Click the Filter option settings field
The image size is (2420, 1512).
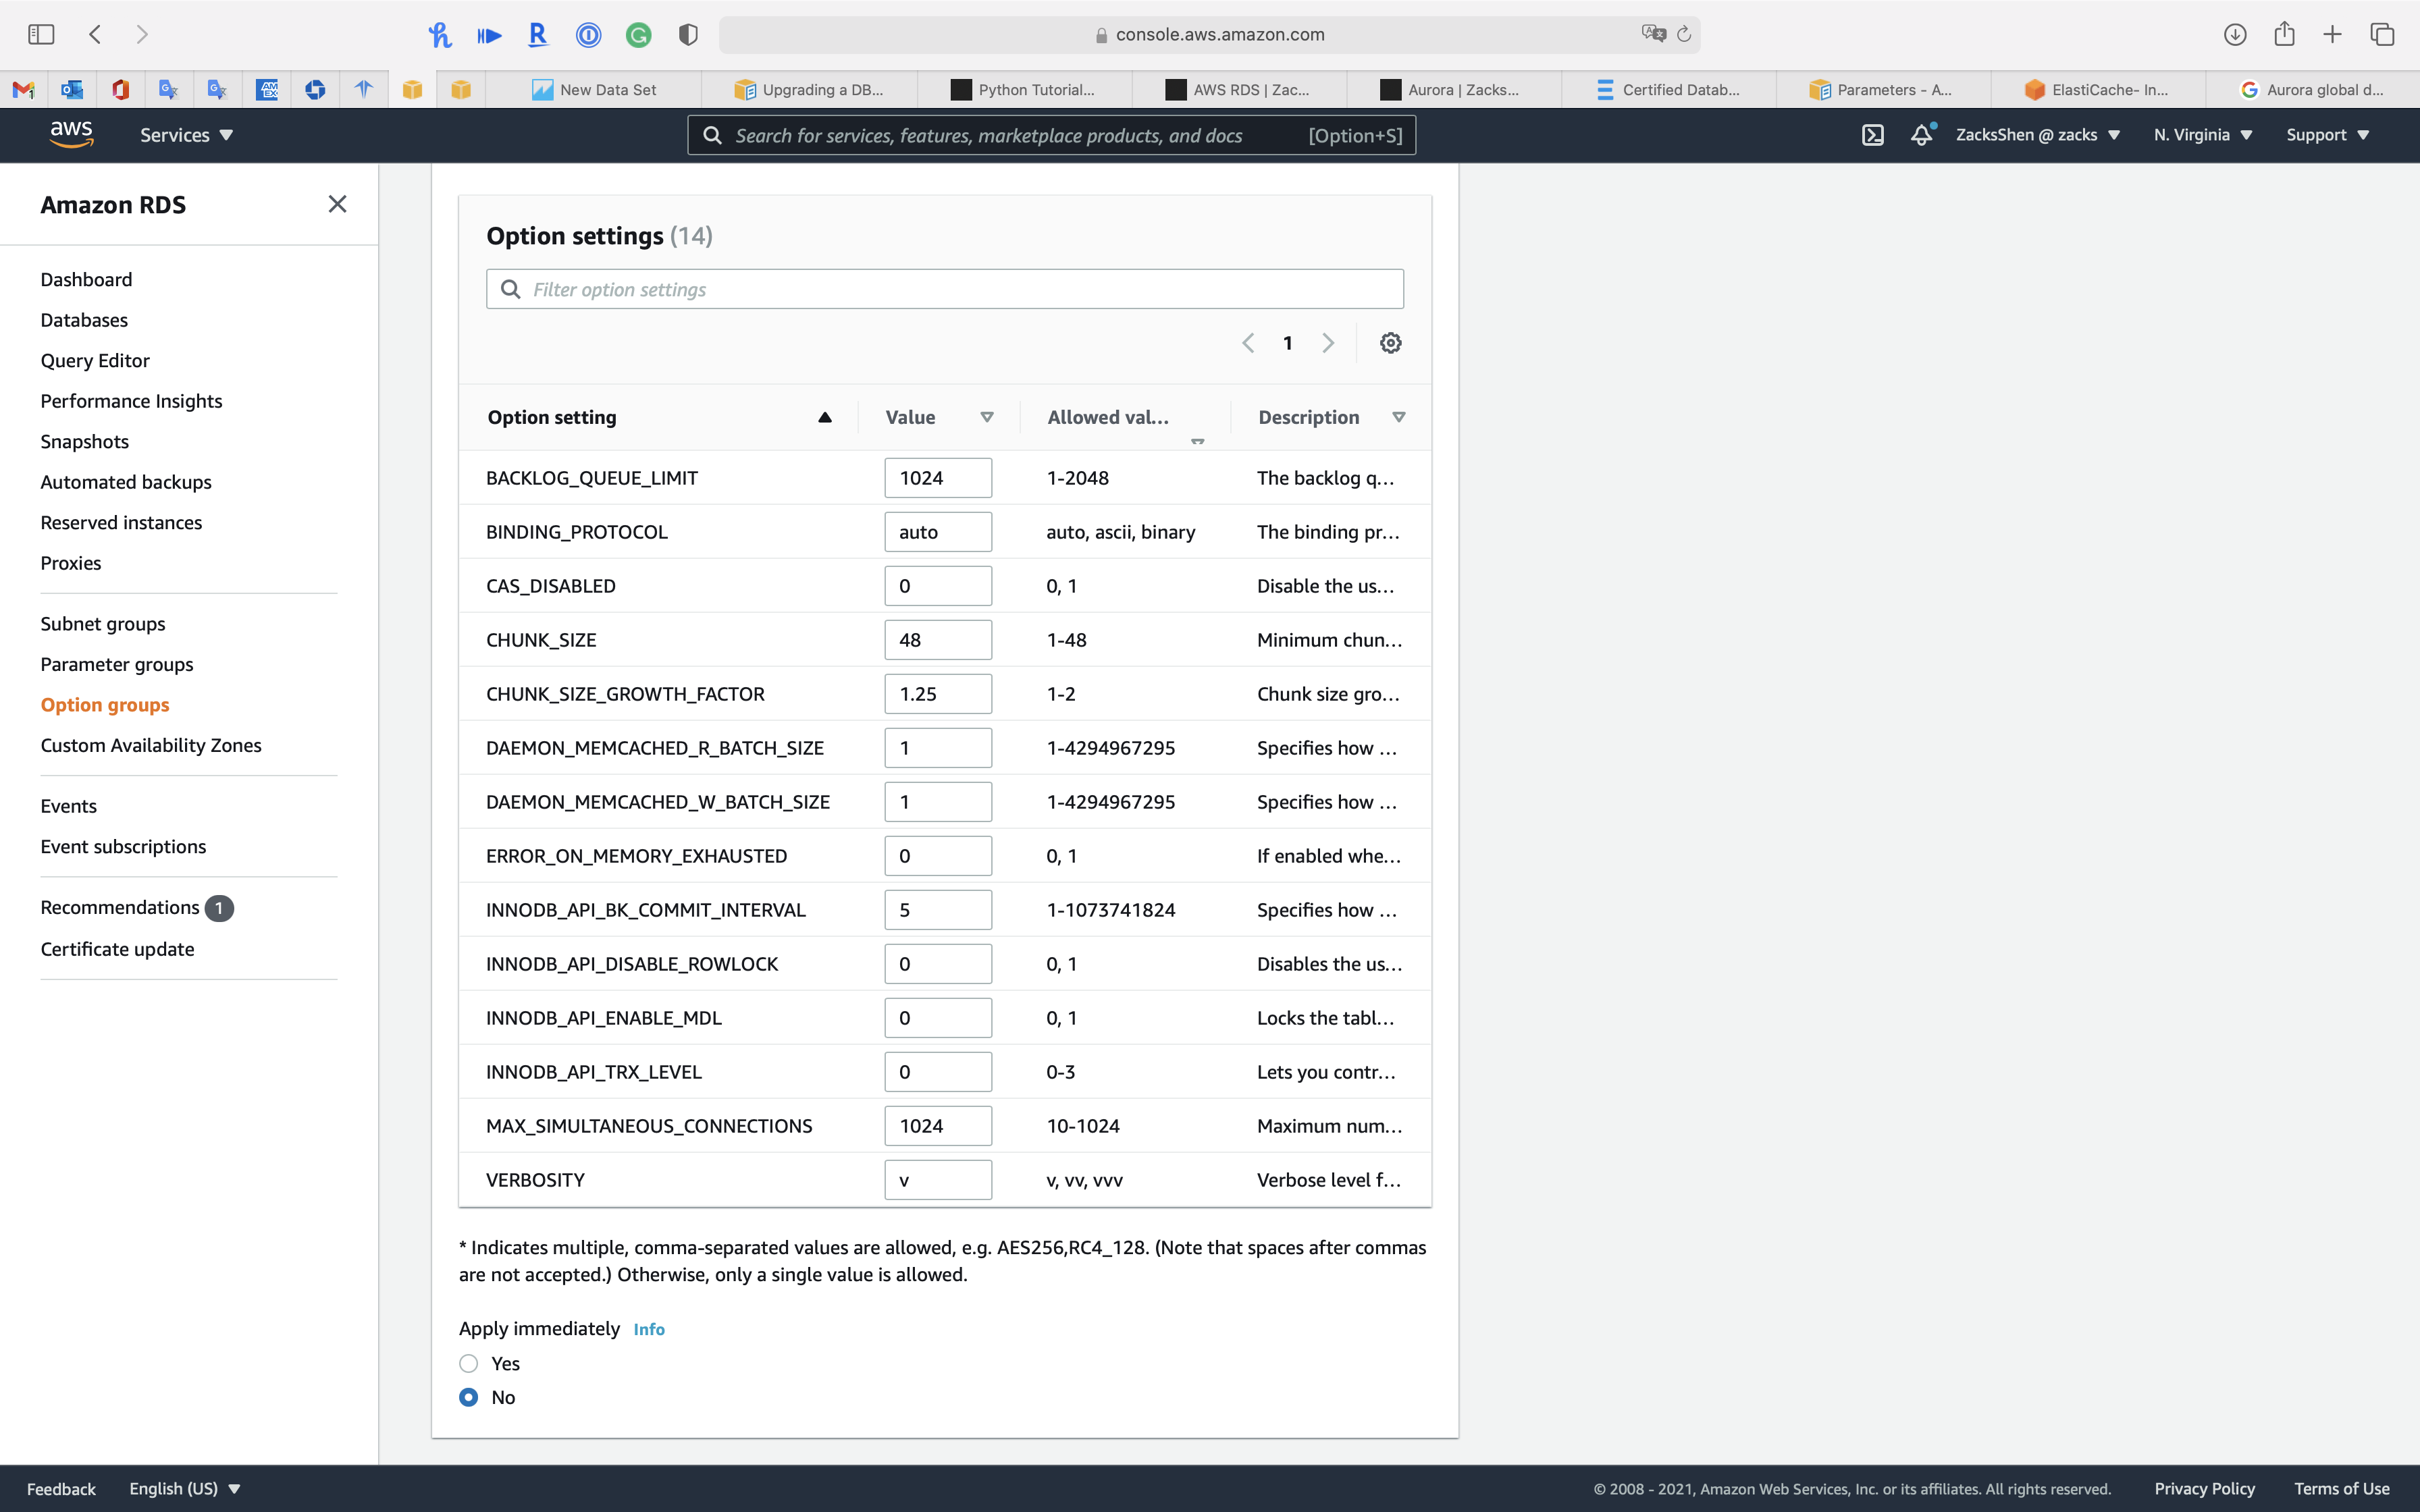click(x=945, y=289)
